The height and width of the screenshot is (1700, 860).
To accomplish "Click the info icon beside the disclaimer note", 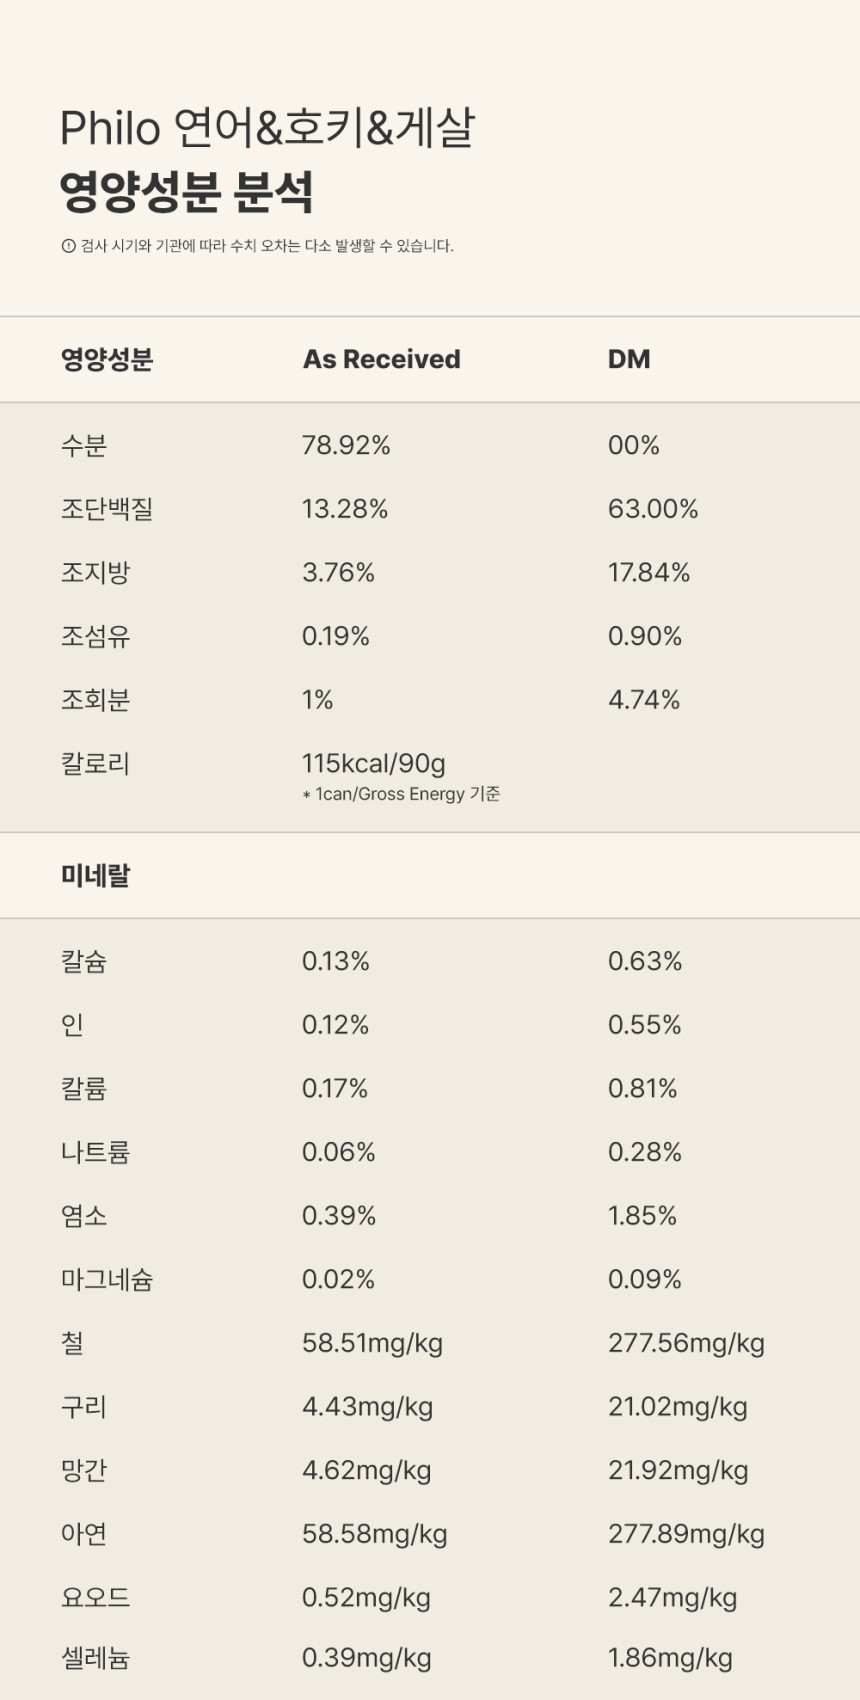I will [68, 246].
